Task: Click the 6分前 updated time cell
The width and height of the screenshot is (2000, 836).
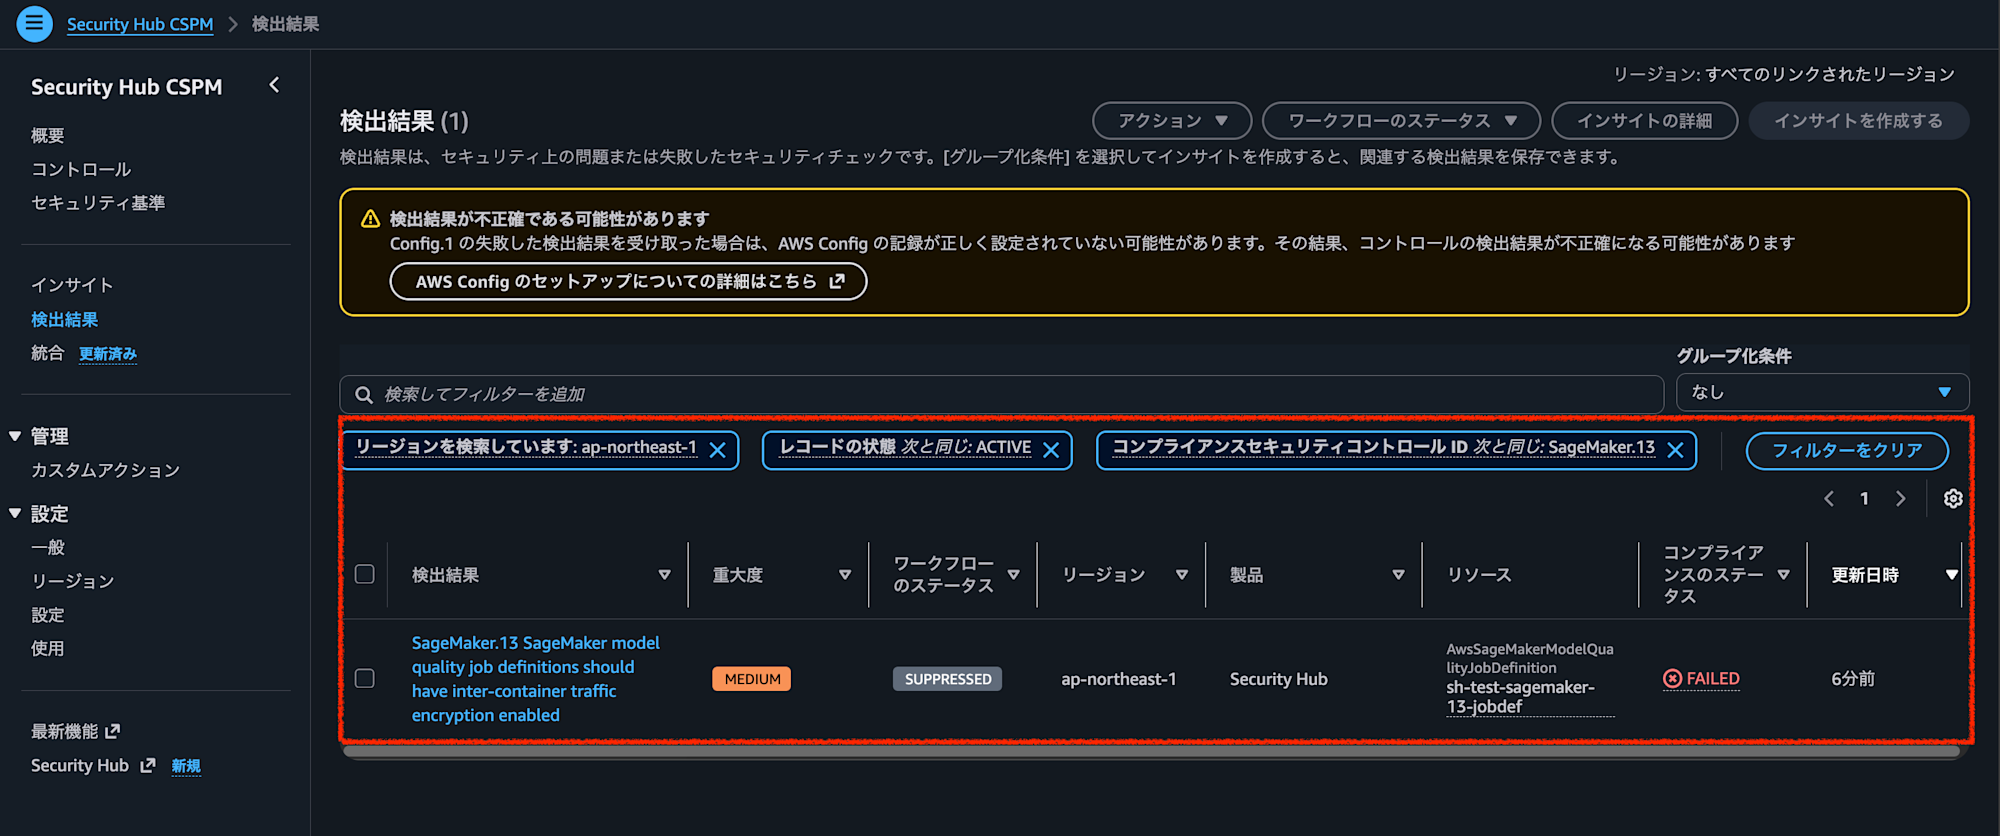Action: 1853,679
